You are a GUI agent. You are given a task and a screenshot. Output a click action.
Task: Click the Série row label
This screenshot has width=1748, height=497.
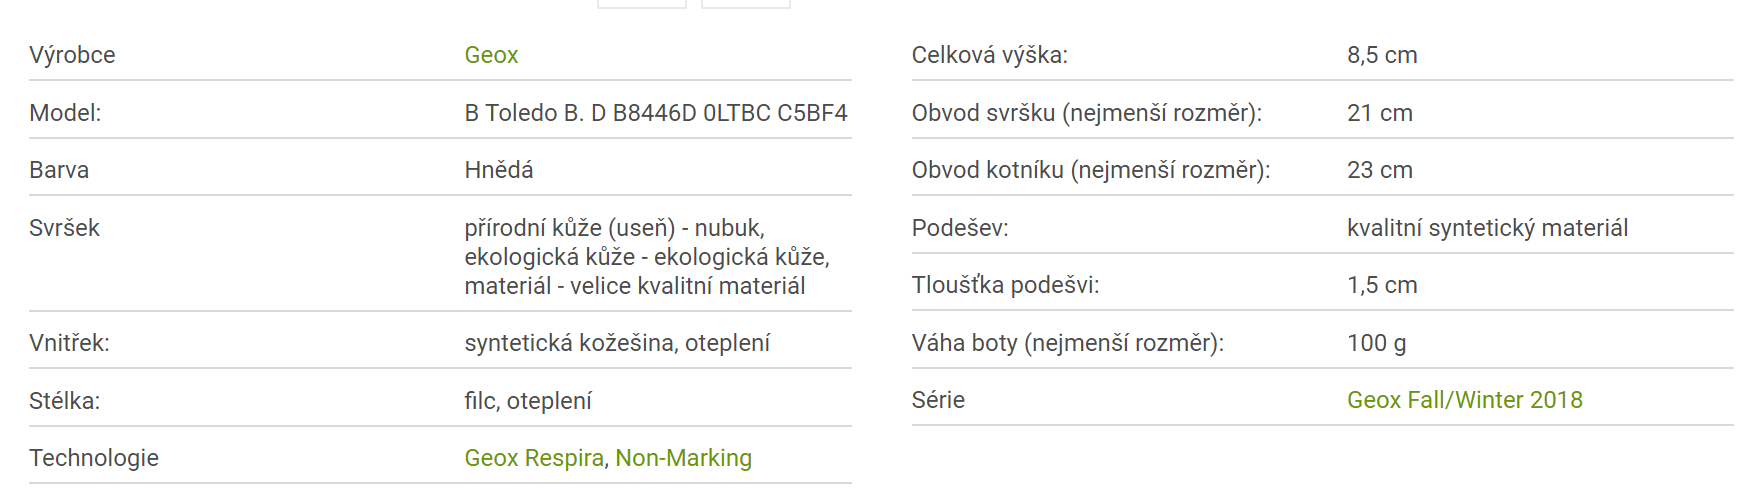click(x=938, y=400)
